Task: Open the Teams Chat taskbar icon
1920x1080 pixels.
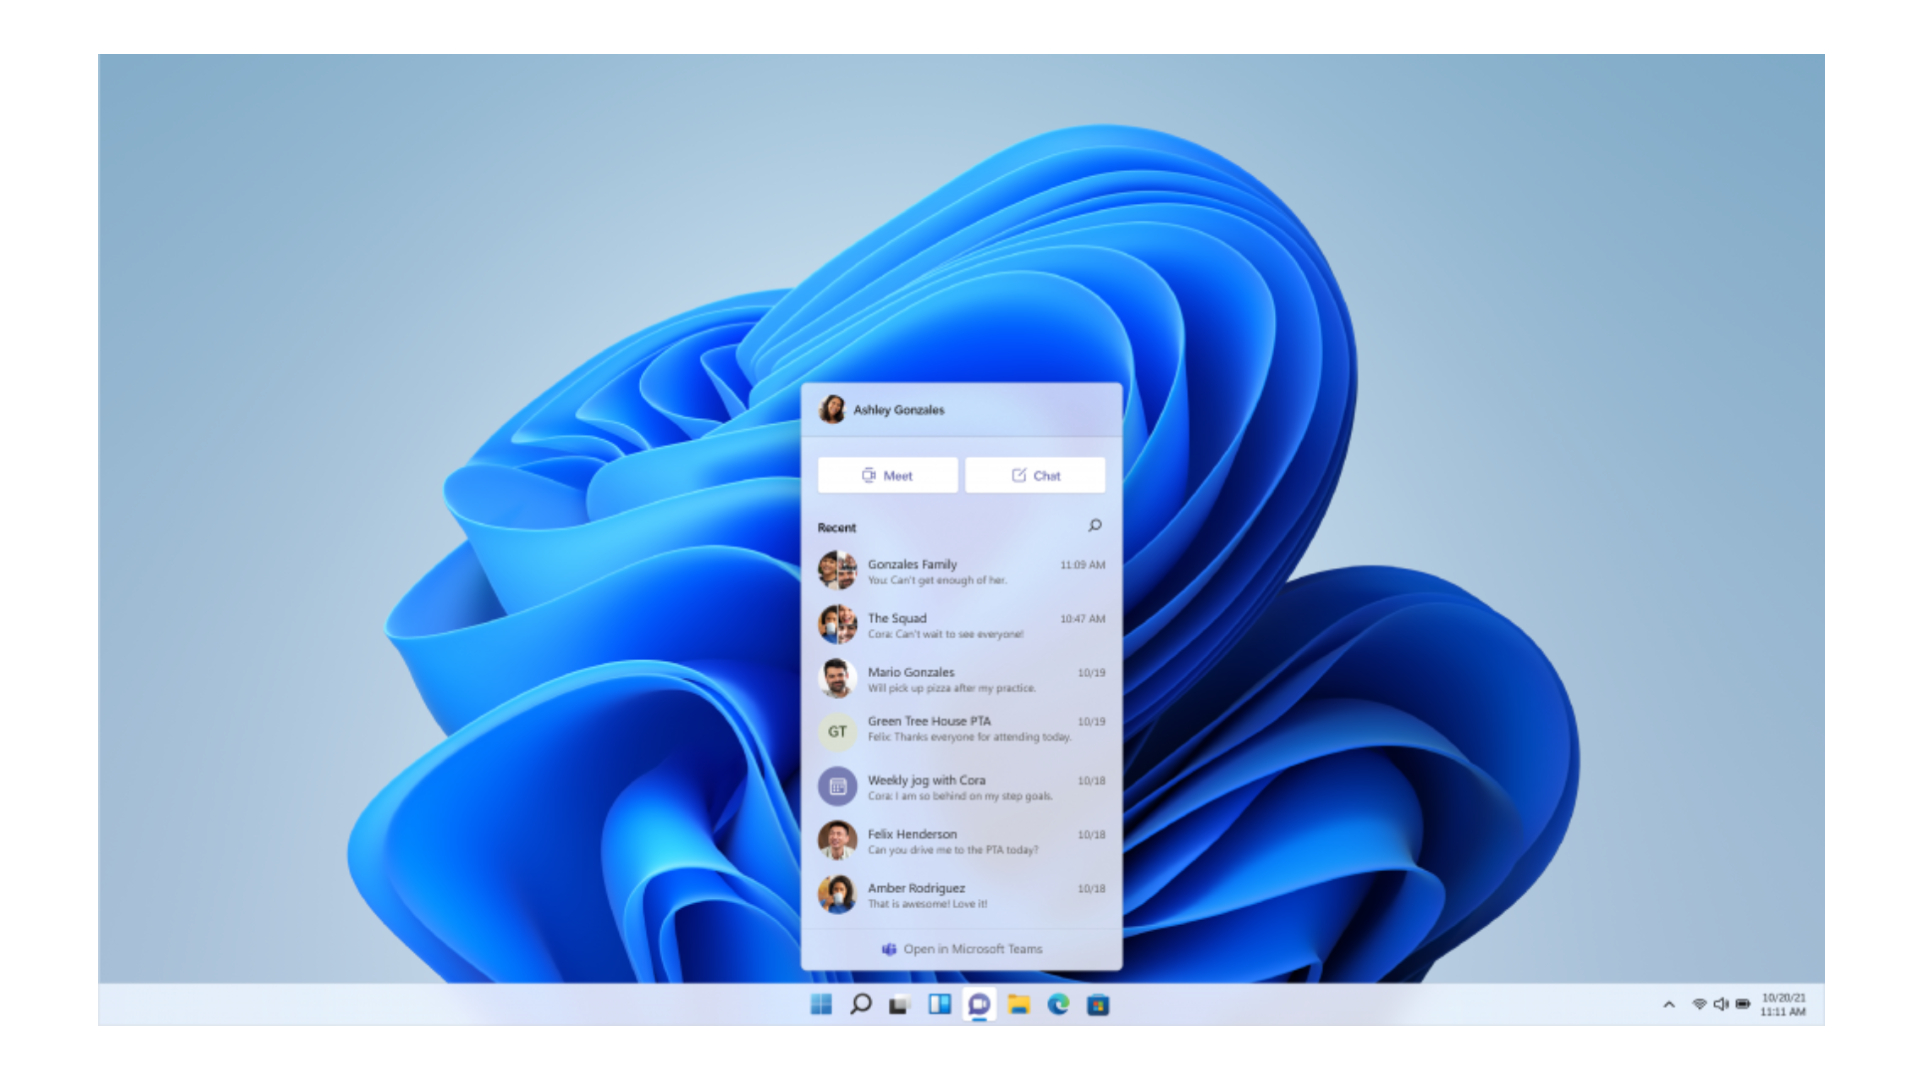Action: 979,1004
